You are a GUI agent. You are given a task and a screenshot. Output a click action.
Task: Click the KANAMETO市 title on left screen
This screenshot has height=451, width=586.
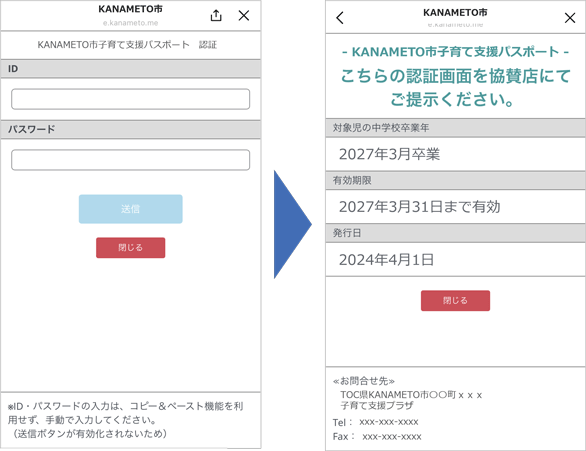click(x=130, y=9)
